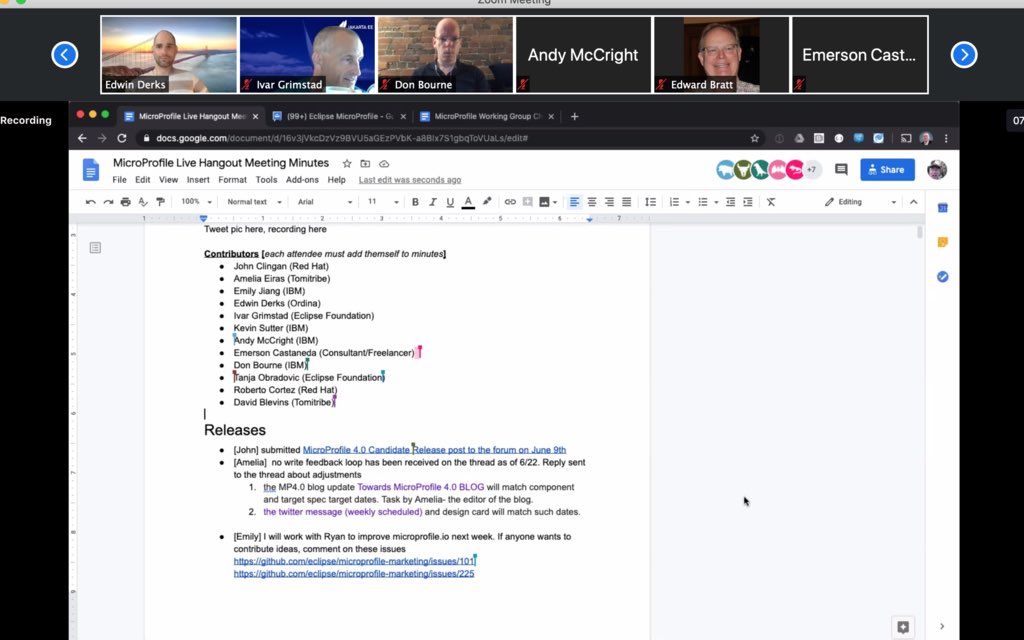Collapse the menus with toolbar chevron
The height and width of the screenshot is (640, 1024).
coord(914,202)
